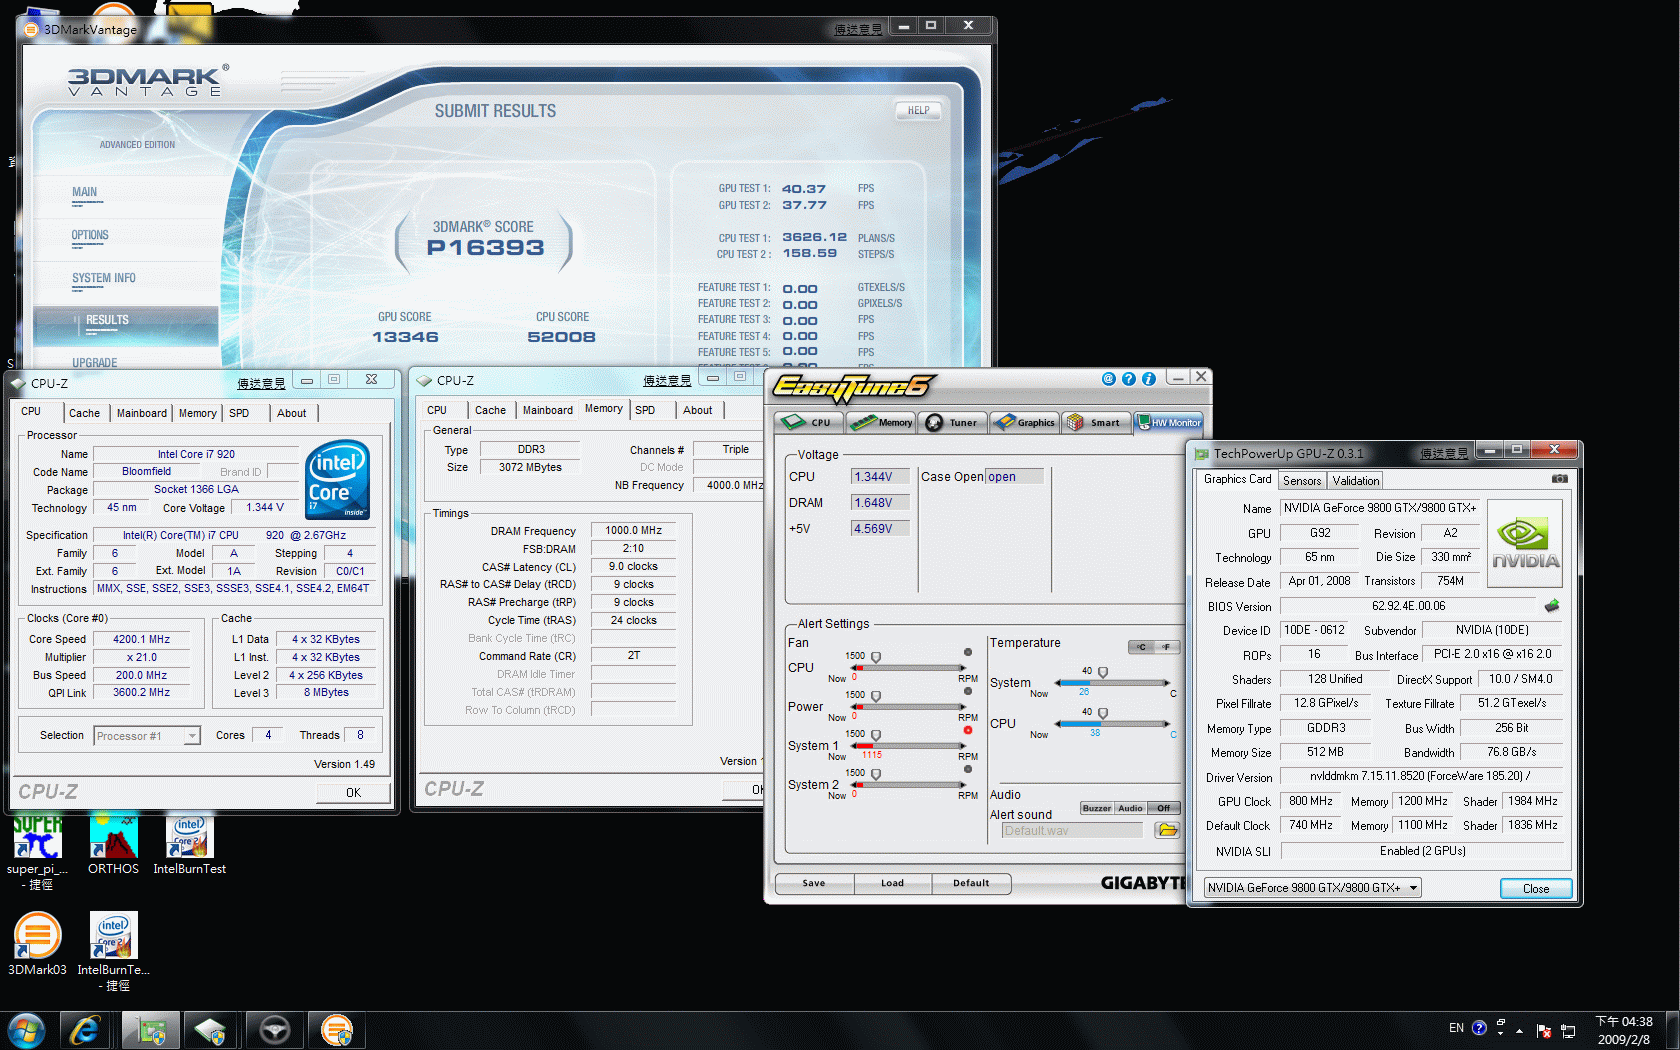Click Close button in GPU-Z

coord(1536,888)
